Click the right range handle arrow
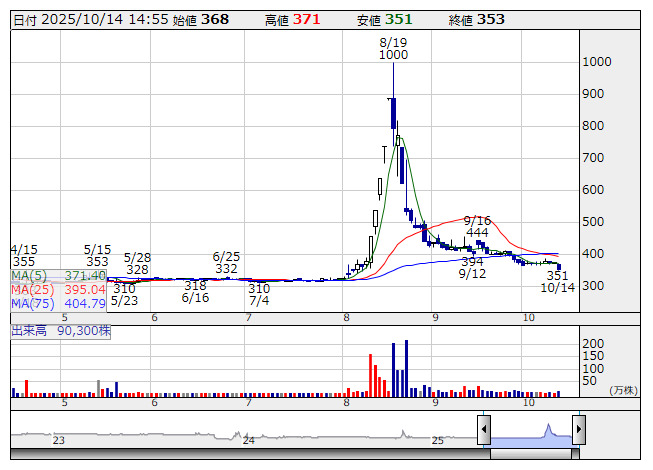The width and height of the screenshot is (653, 470). coord(579,430)
